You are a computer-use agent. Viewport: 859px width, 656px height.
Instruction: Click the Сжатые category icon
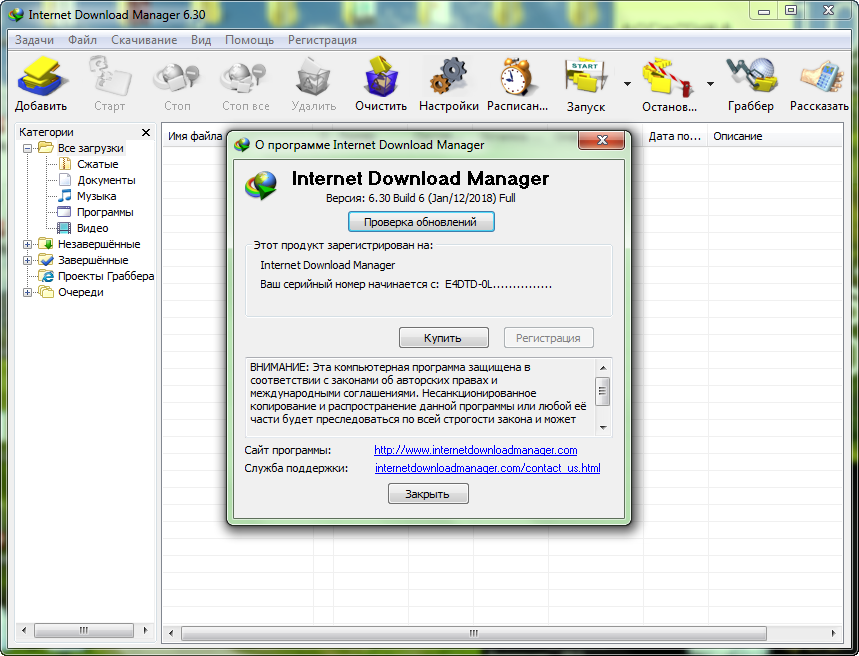[65, 164]
